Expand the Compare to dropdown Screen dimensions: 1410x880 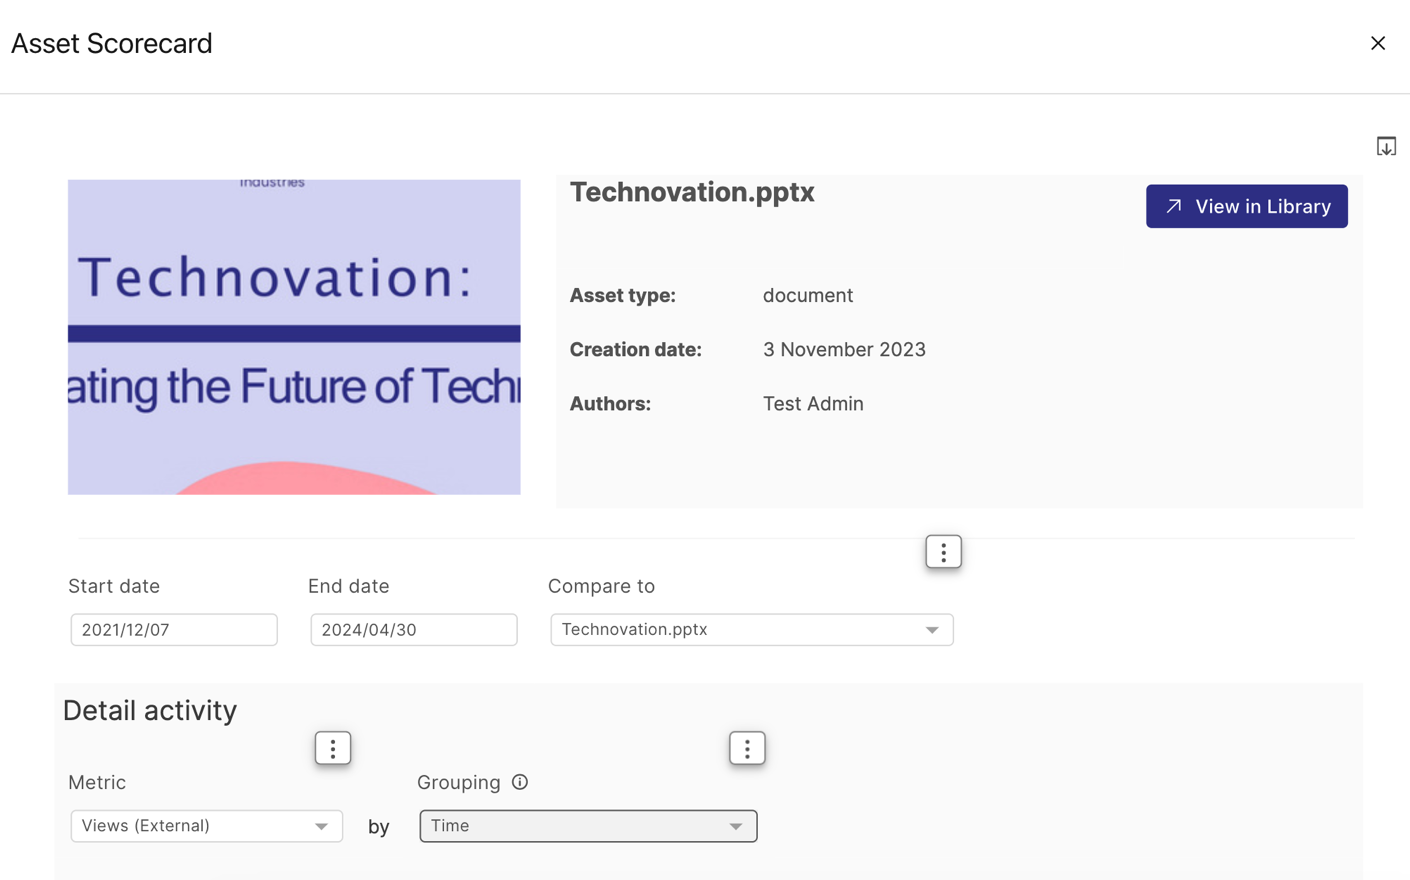(x=931, y=630)
